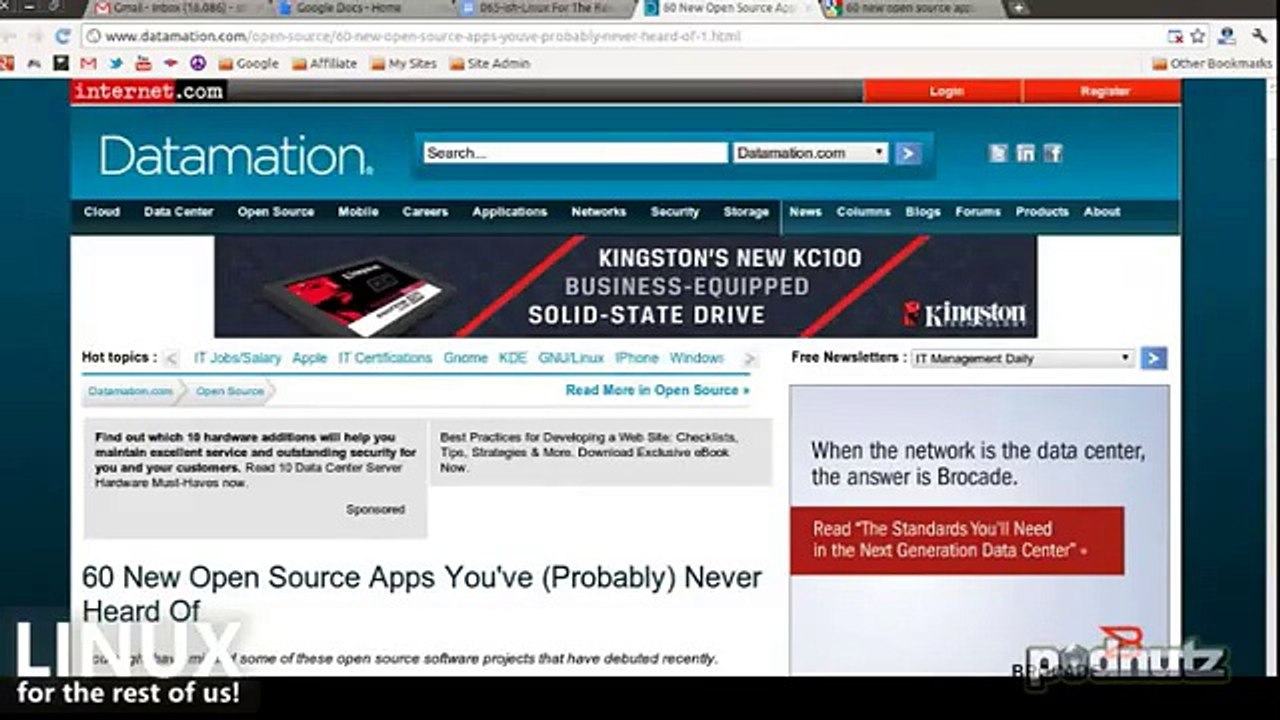Click into the Datamation Search field

(575, 153)
